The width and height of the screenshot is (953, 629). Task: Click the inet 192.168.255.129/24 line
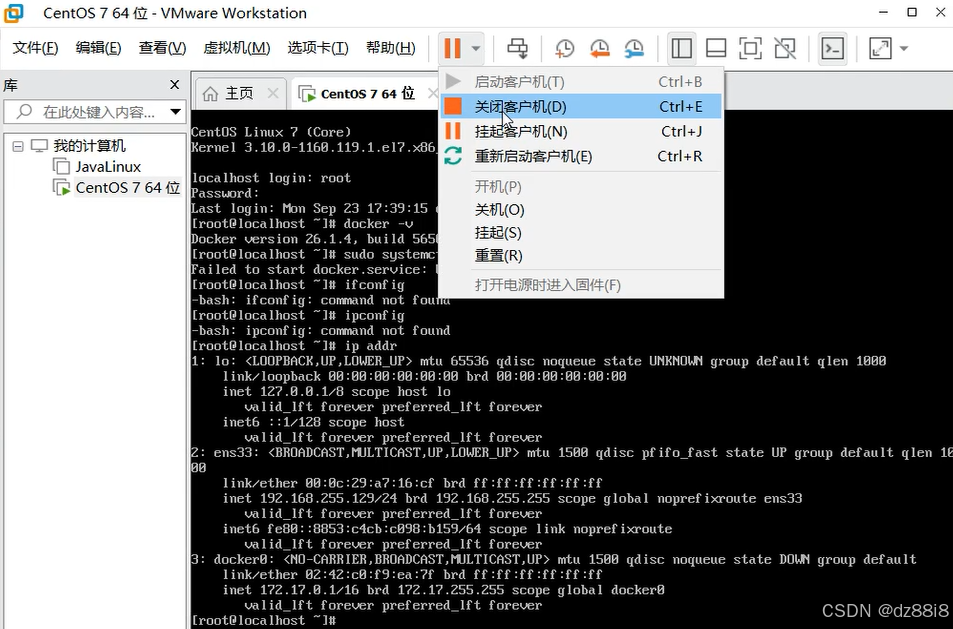512,498
